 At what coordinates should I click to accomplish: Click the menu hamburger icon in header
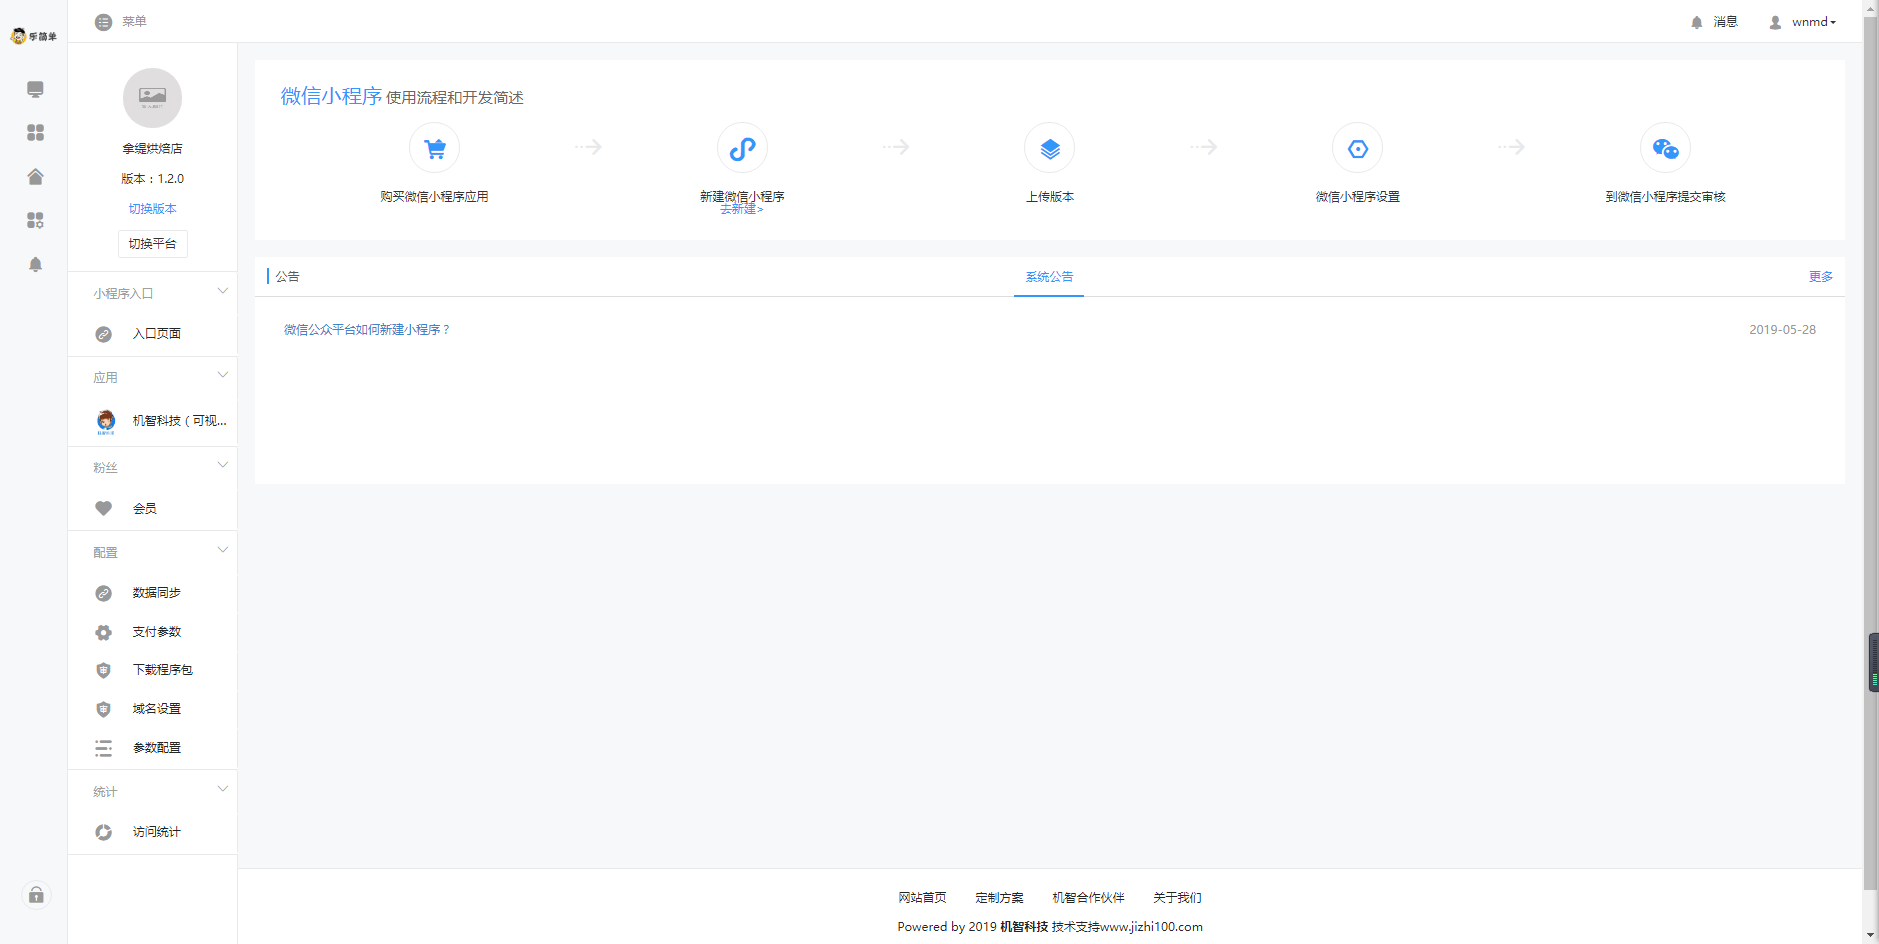point(103,22)
